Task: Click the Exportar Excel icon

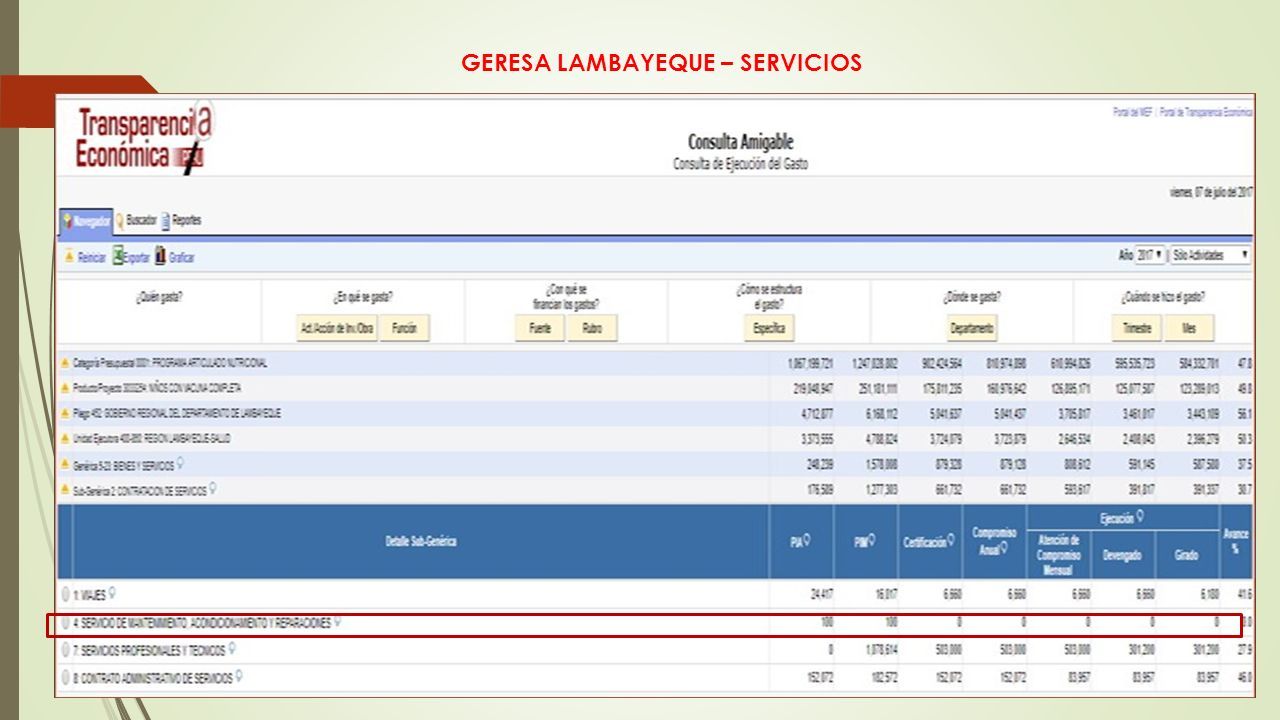Action: tap(117, 257)
